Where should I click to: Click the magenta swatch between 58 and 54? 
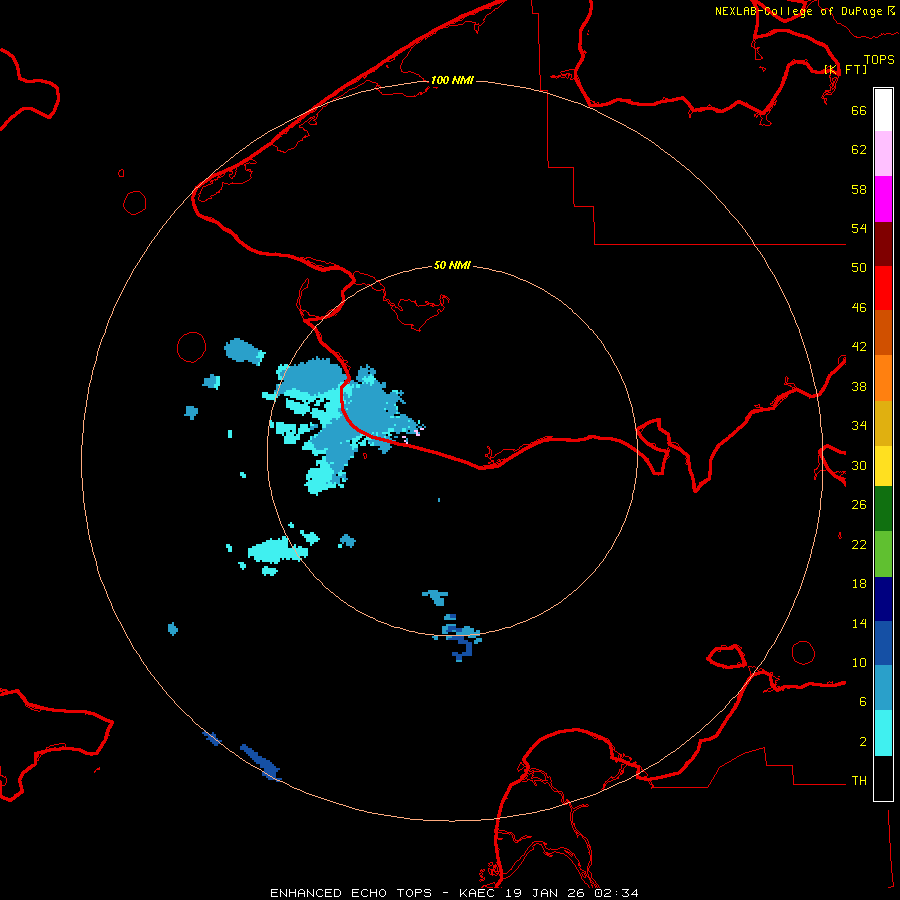[883, 199]
